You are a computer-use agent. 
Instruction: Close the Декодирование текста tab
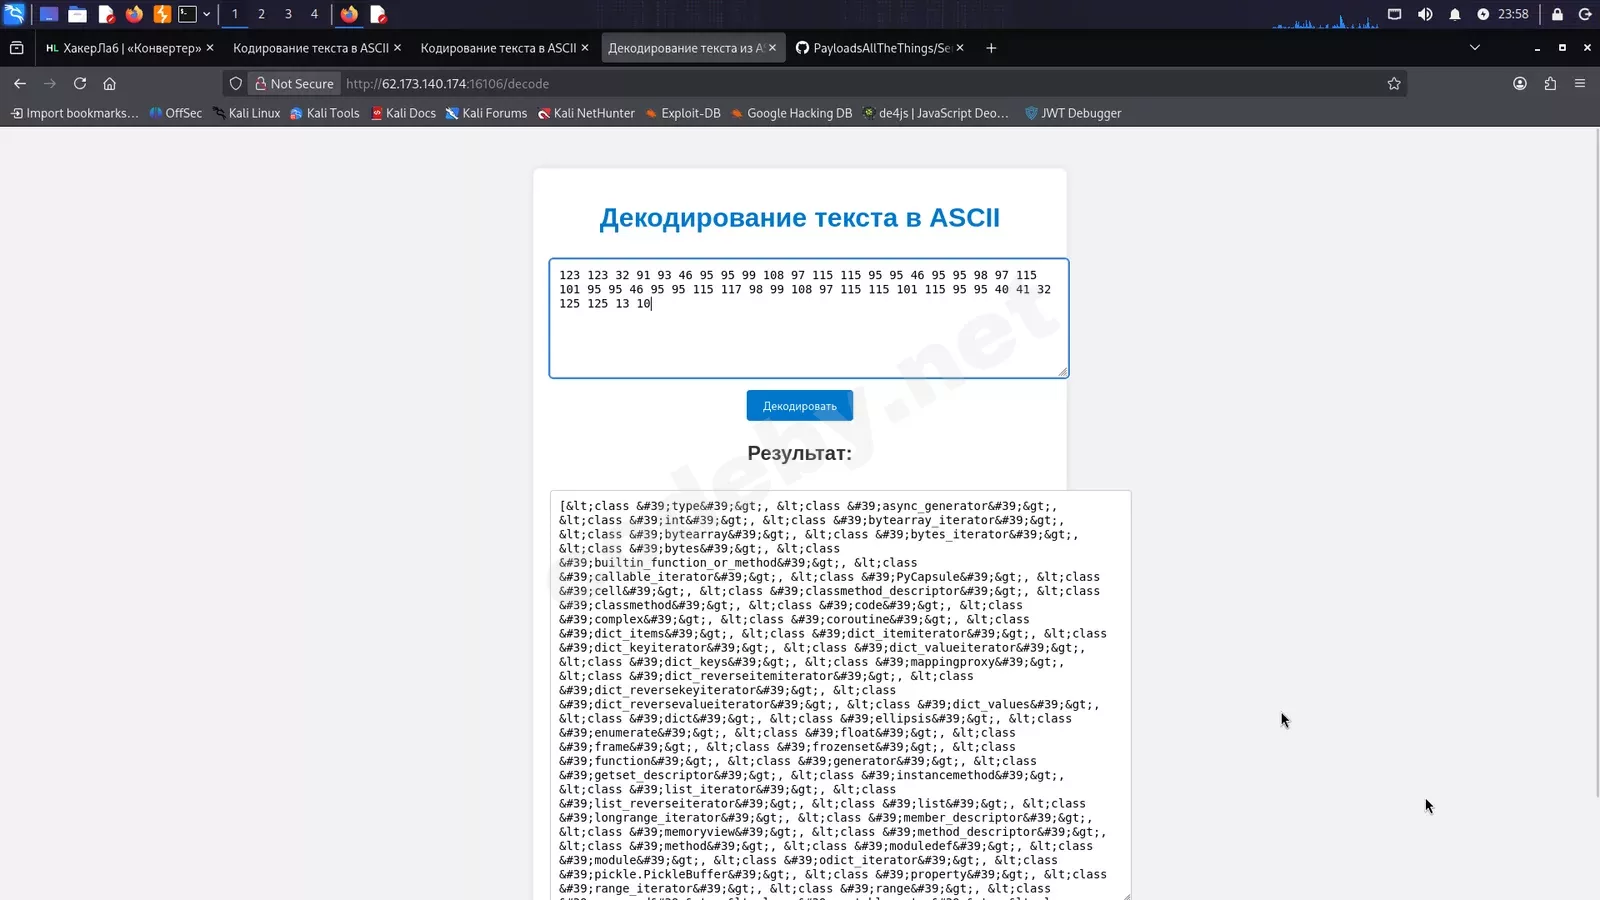[772, 48]
